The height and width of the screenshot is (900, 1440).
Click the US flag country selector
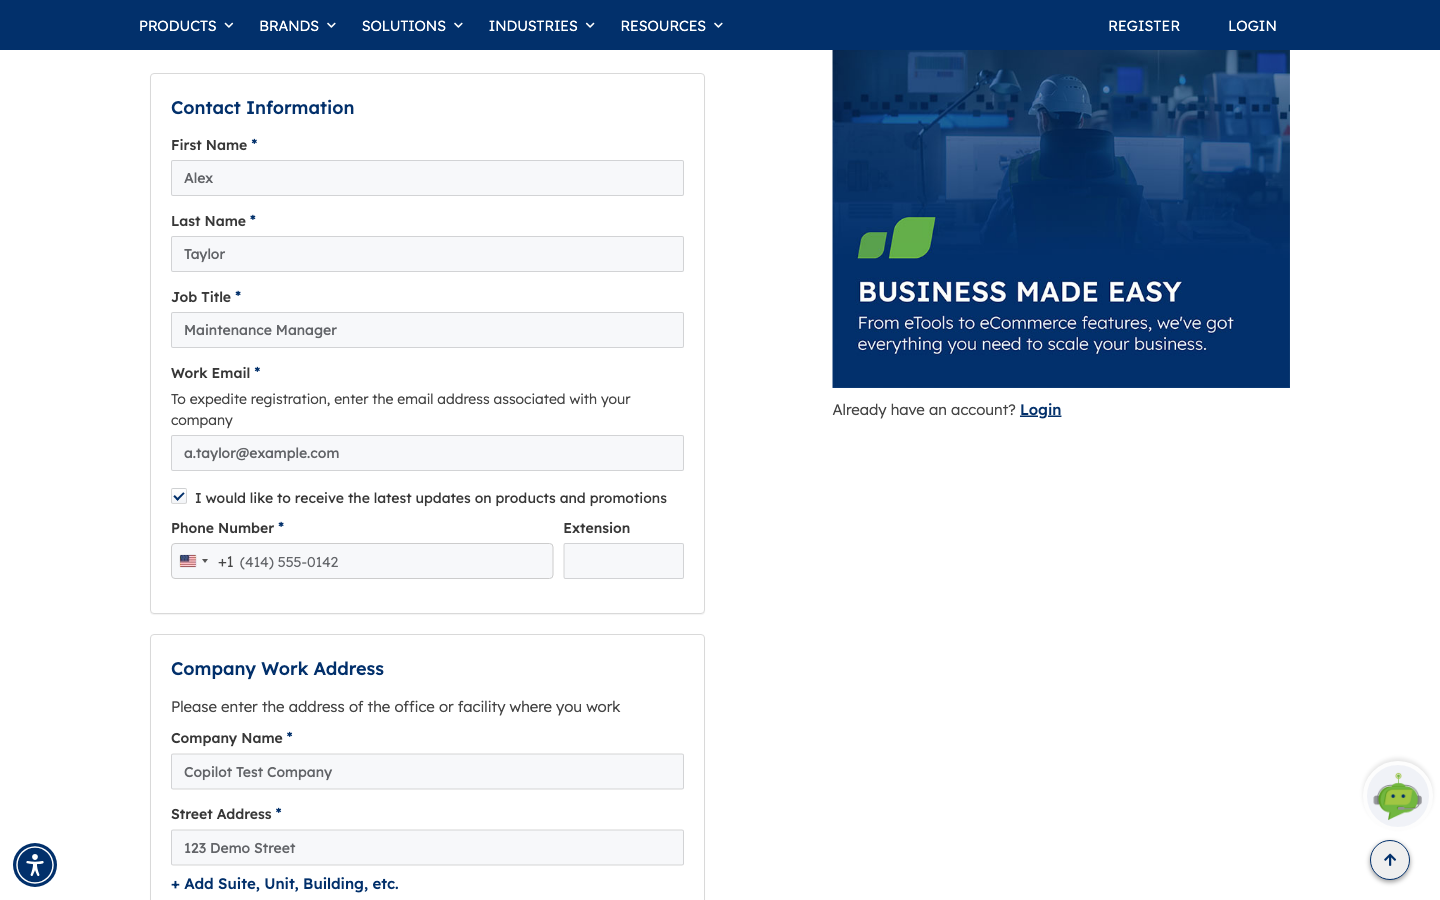194,561
